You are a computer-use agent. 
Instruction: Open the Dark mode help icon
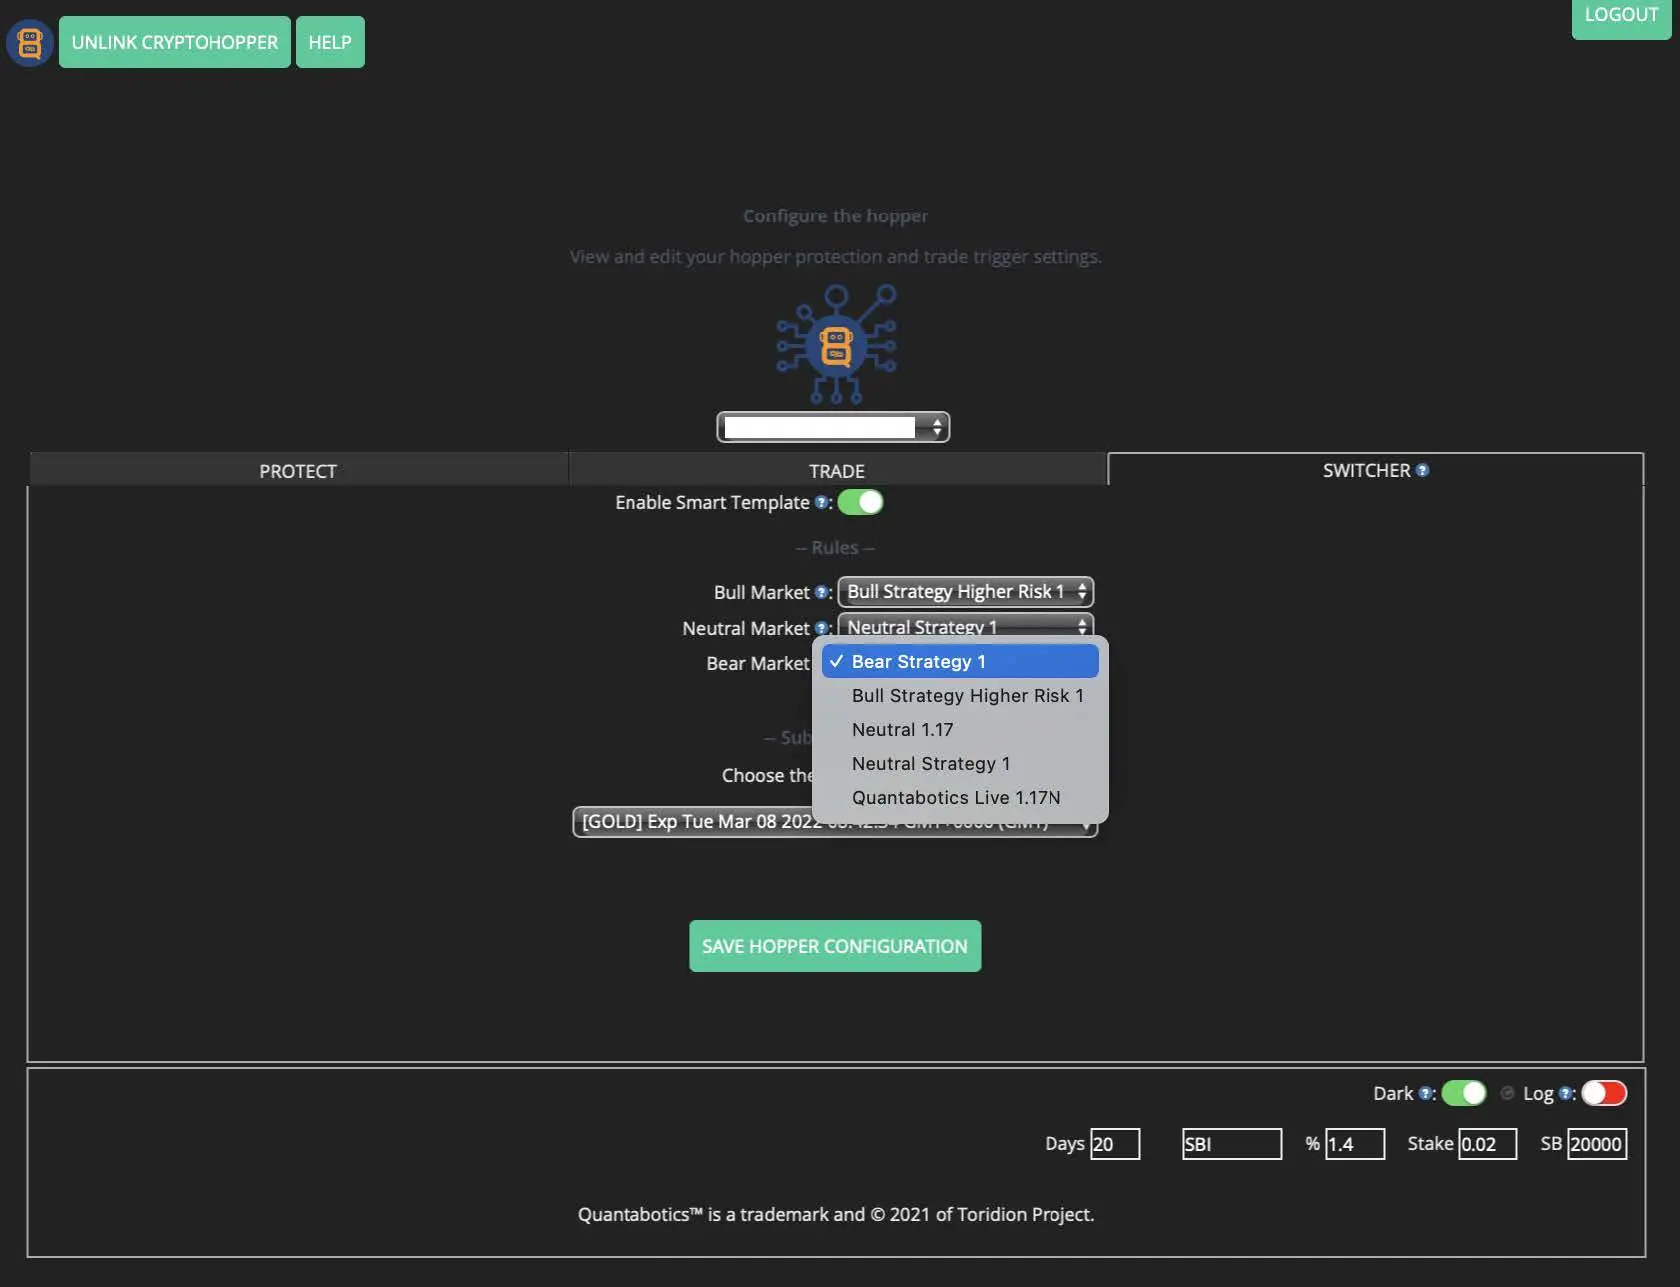(x=1425, y=1094)
